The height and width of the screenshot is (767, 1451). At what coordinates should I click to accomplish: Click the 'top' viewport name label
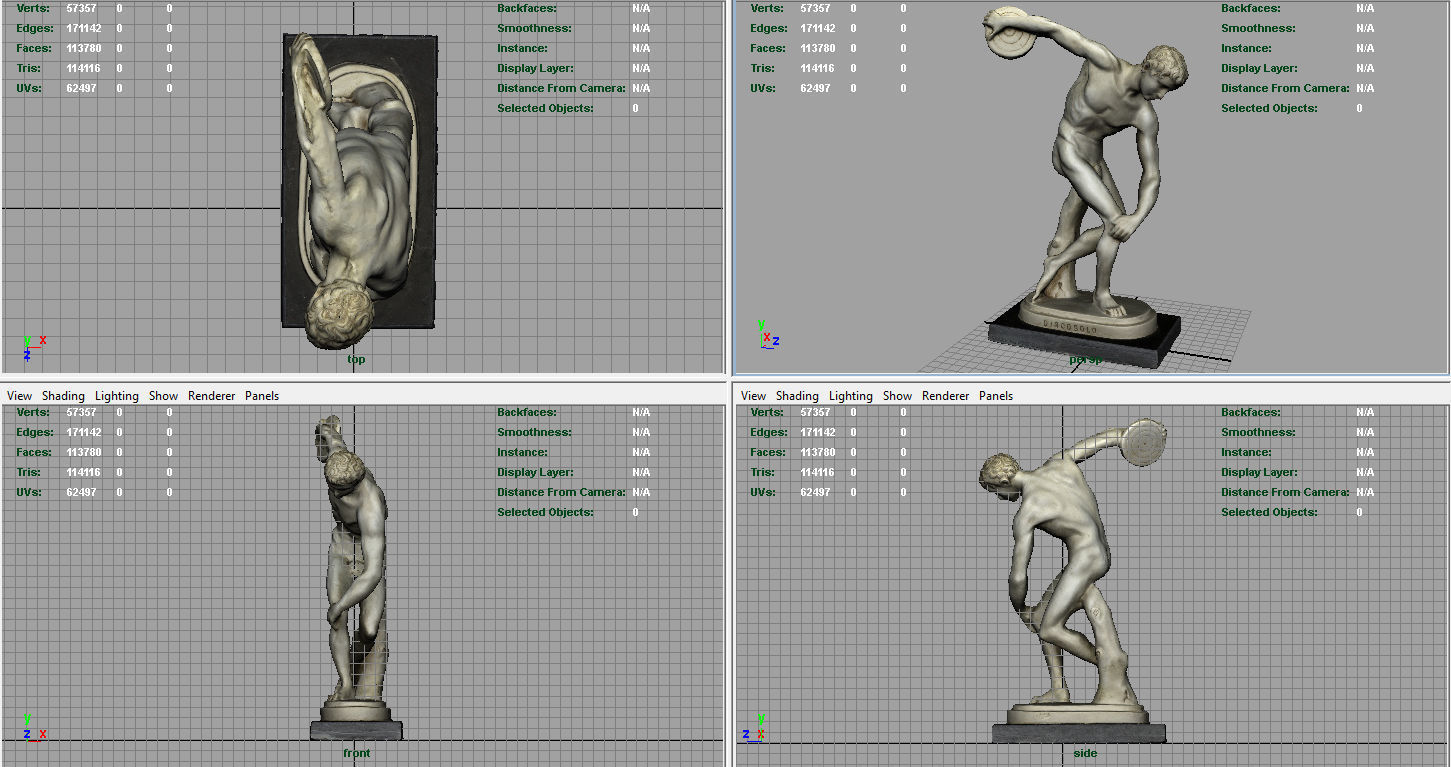click(x=356, y=359)
